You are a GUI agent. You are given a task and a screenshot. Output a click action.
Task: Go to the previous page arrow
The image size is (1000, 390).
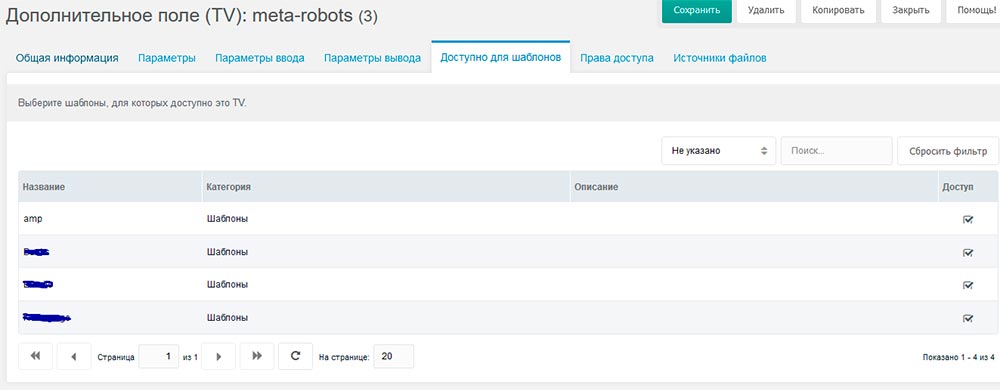74,356
